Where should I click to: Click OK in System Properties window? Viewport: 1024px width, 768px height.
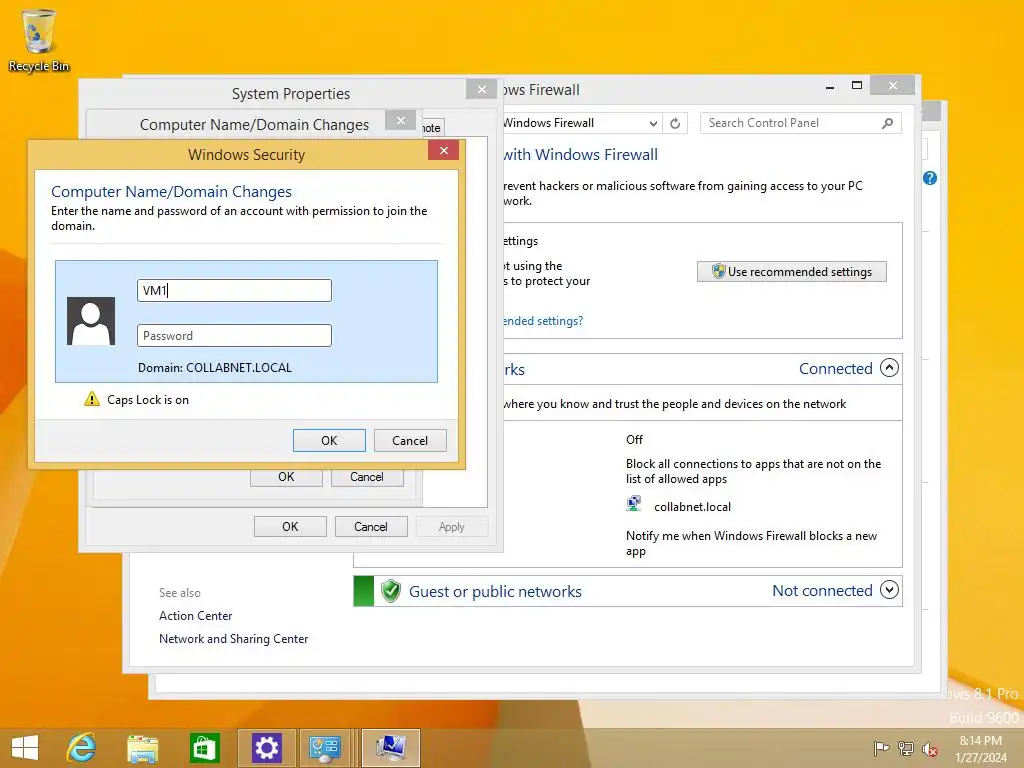tap(290, 526)
